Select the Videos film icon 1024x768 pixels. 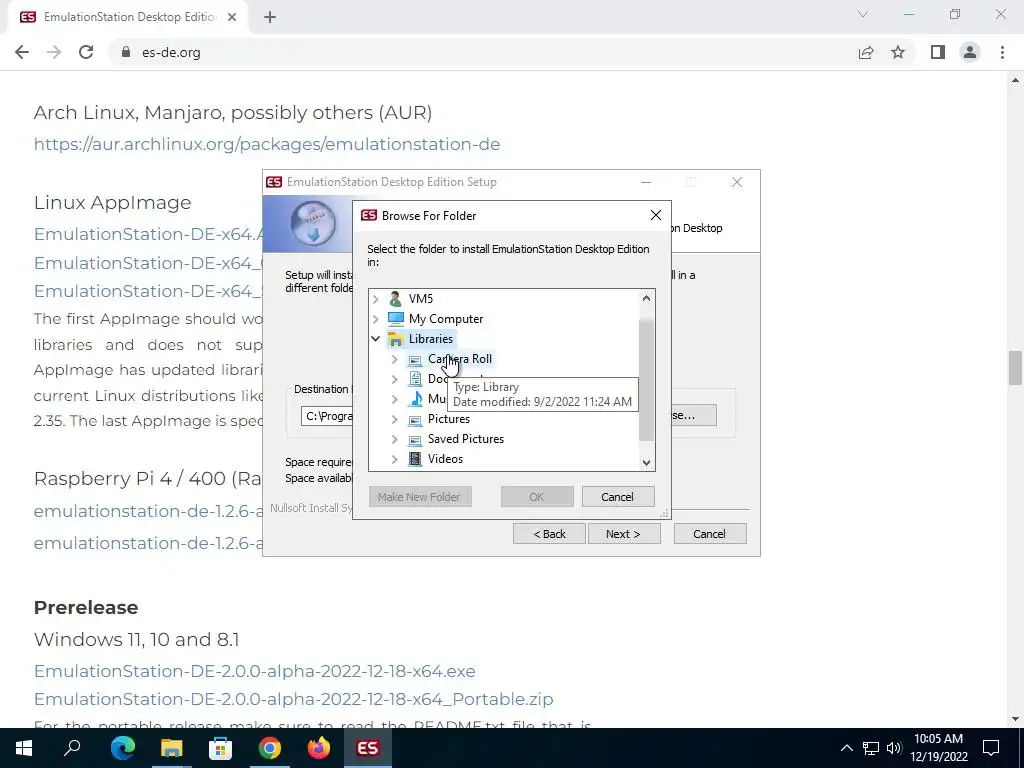click(x=415, y=459)
